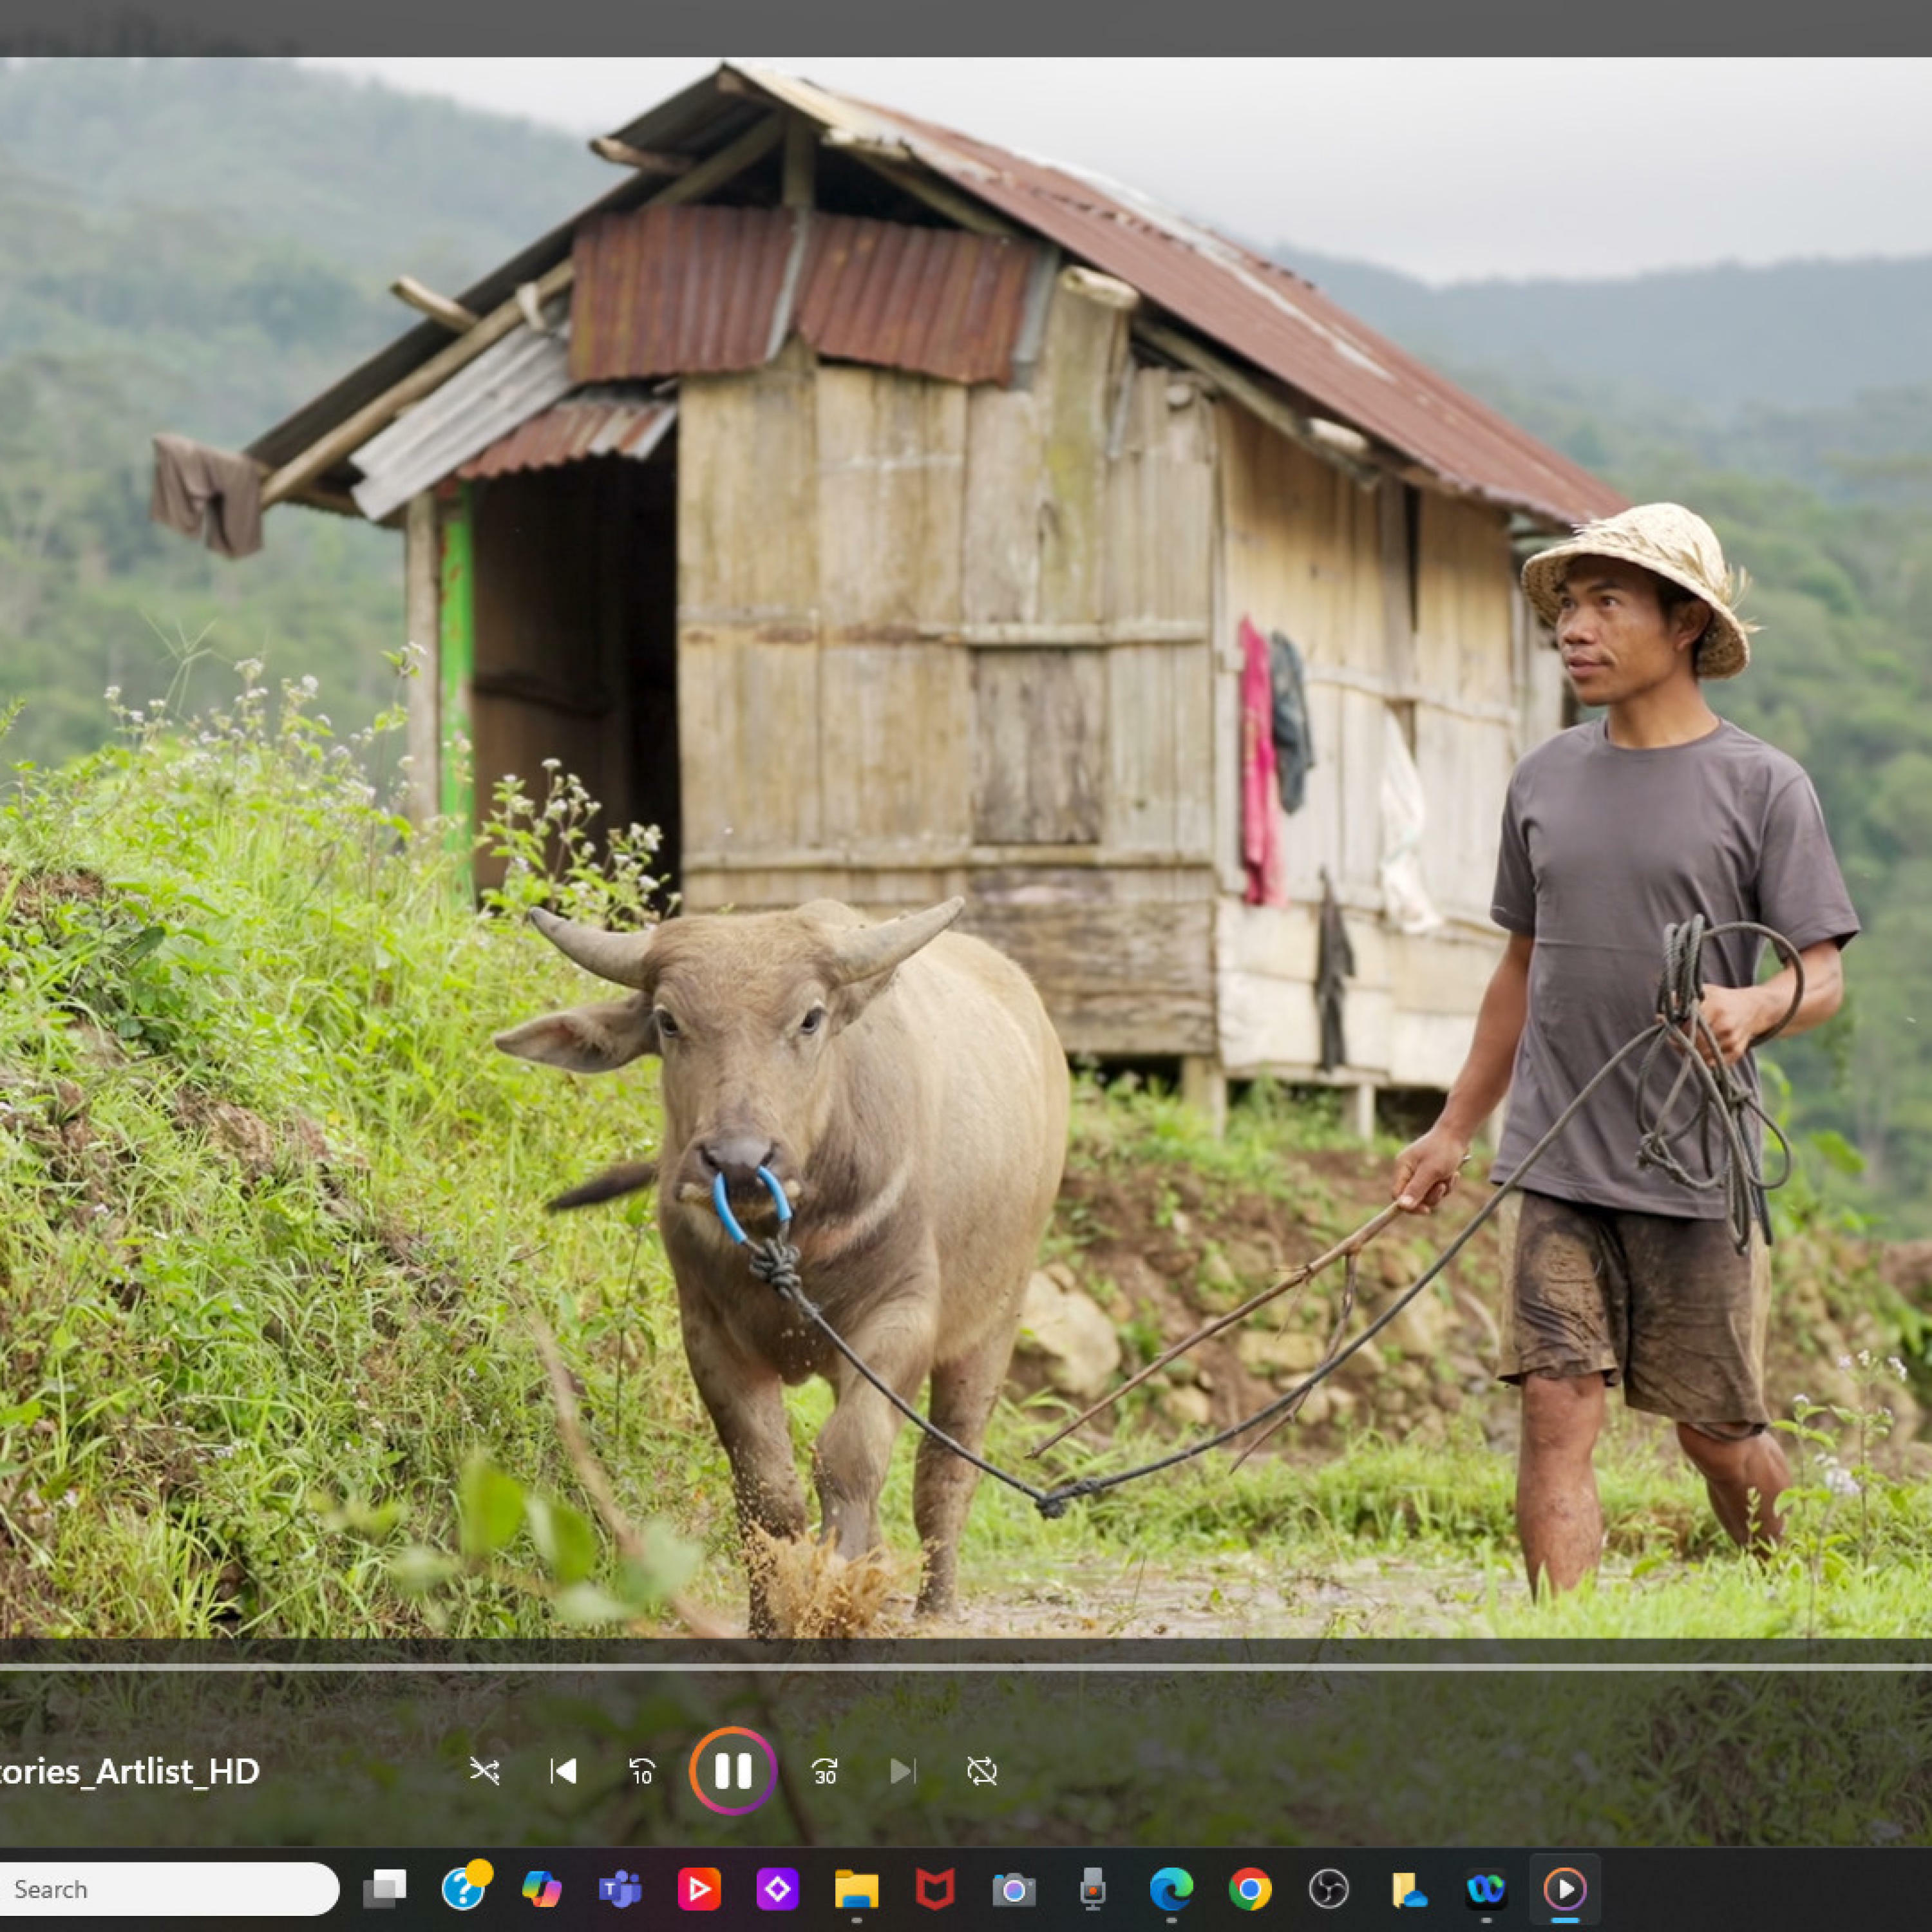The image size is (1932, 1932).
Task: Toggle shuffle mode
Action: 485,1771
